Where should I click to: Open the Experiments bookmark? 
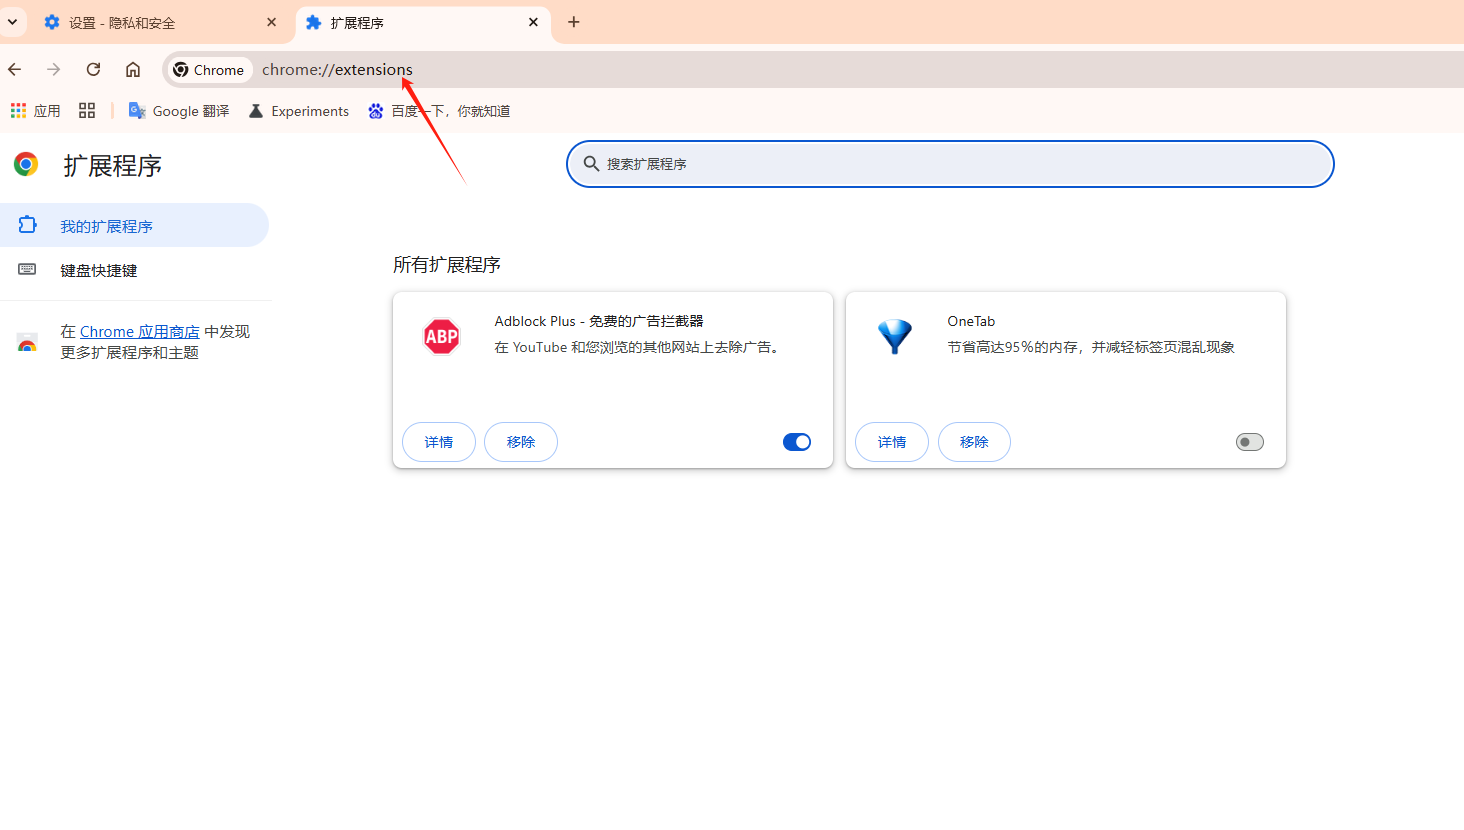click(x=299, y=111)
